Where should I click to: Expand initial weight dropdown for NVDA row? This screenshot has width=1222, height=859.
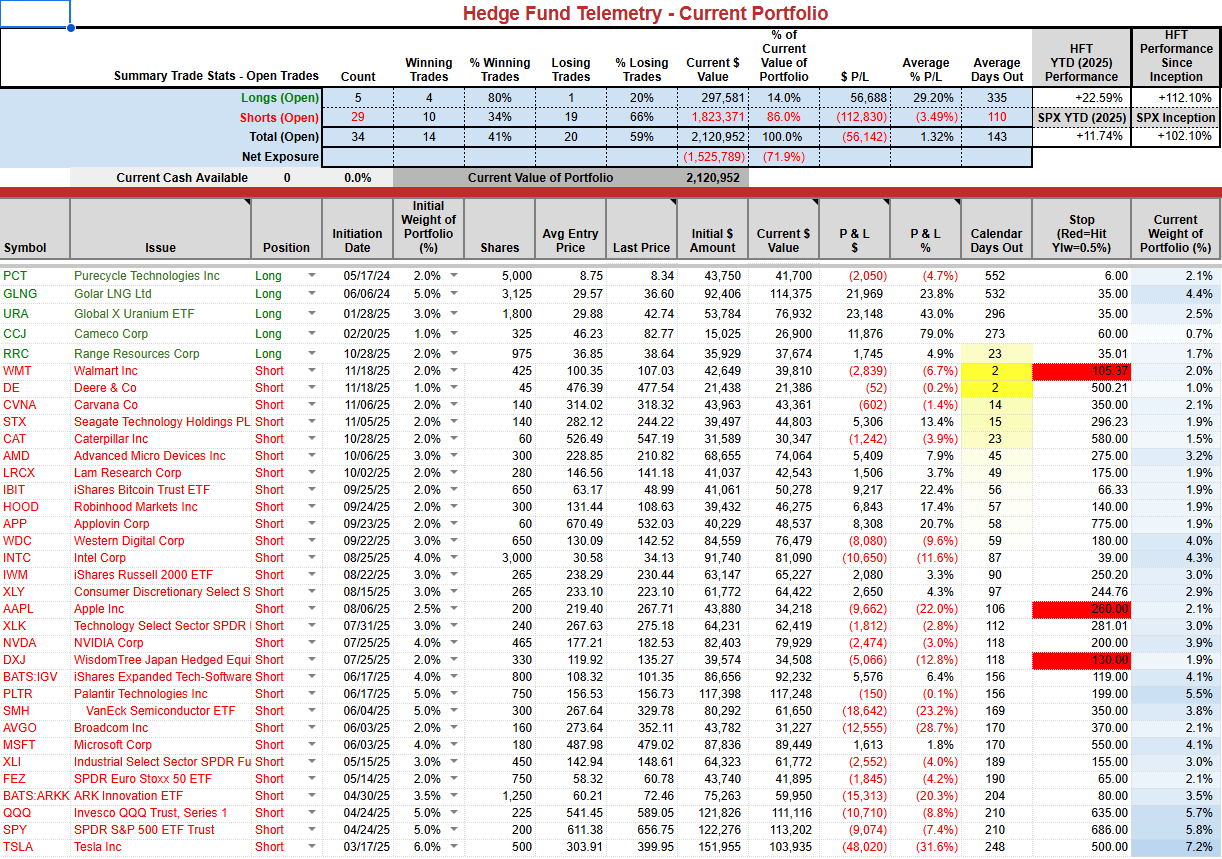point(455,643)
